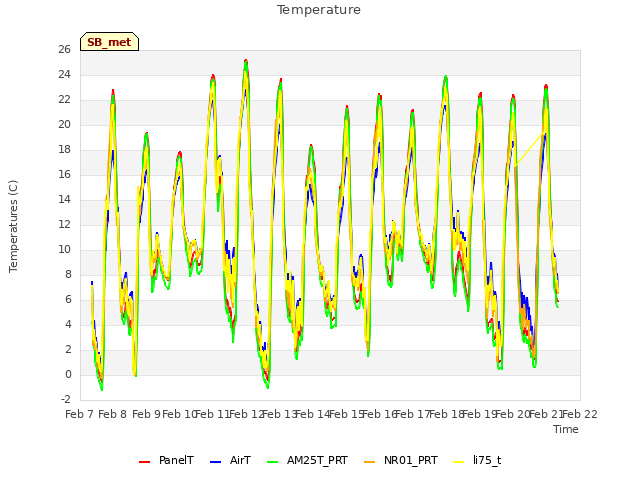Click the Feb 9 tick label

[146, 414]
